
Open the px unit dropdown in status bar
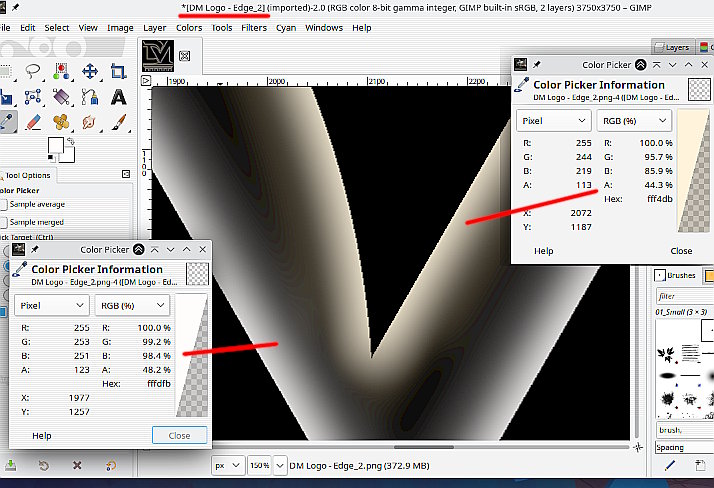pyautogui.click(x=228, y=466)
